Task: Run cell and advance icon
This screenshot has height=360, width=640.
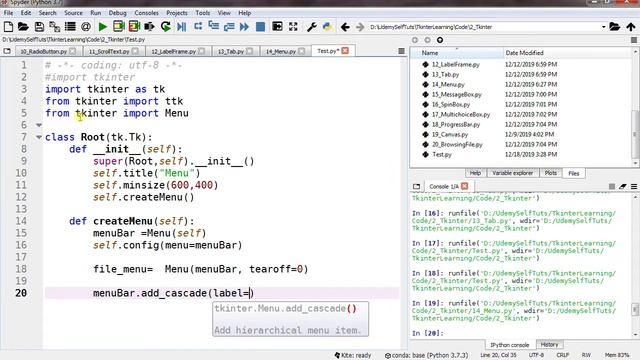Action: coord(134,27)
